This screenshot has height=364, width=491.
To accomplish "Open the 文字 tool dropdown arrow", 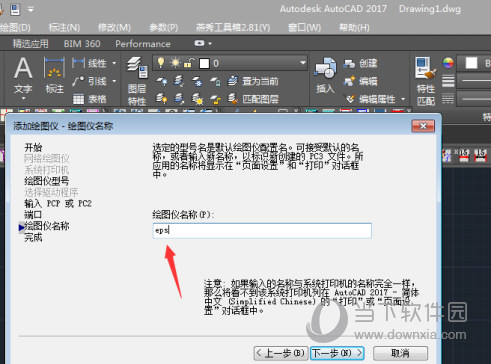I will coord(23,98).
